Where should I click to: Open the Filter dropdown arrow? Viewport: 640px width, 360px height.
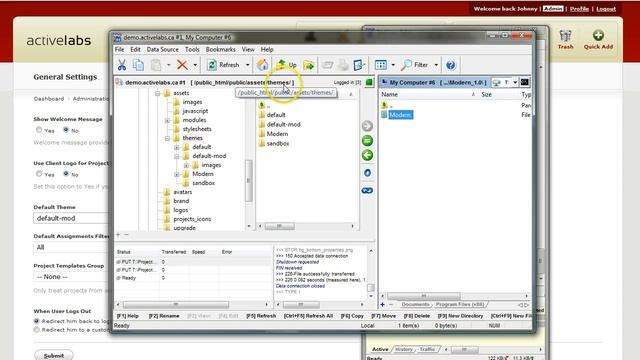tap(436, 65)
